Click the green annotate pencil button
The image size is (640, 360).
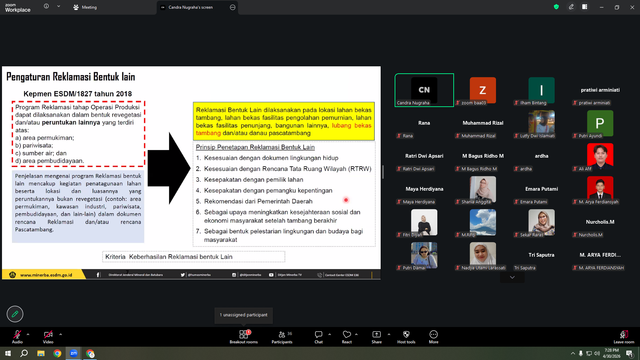pyautogui.click(x=15, y=314)
